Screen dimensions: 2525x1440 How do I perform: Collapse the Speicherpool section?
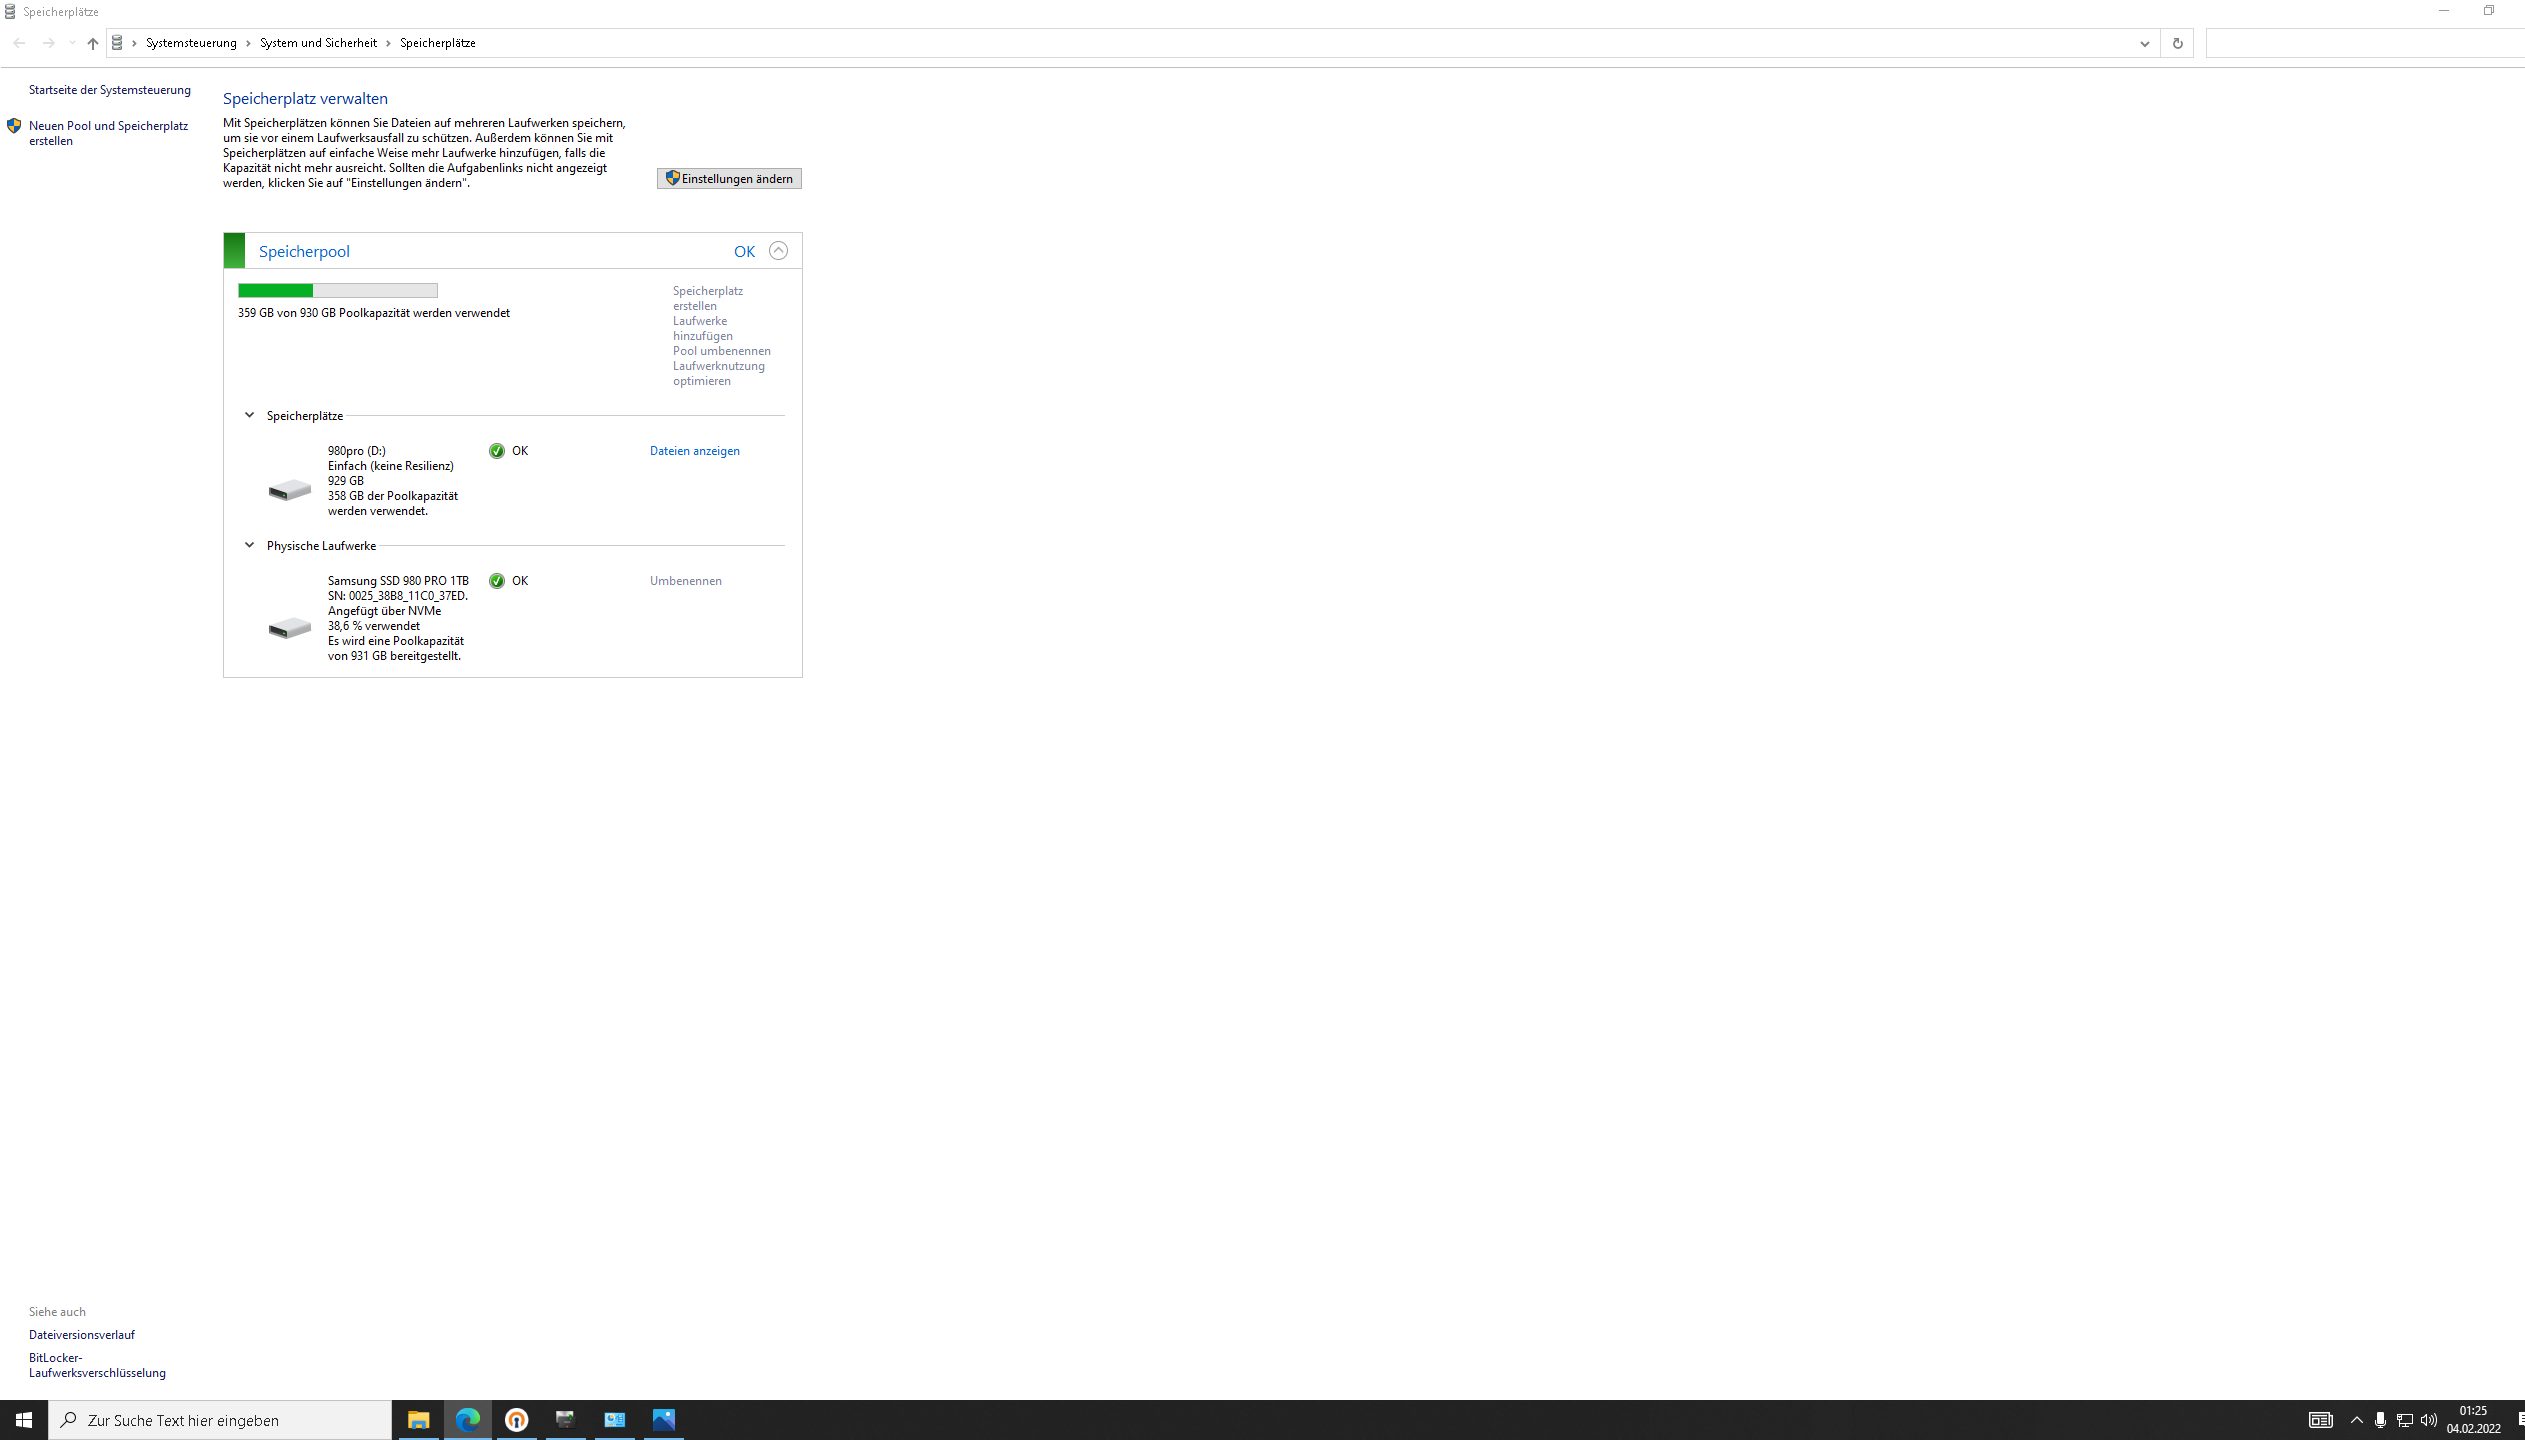(x=778, y=251)
